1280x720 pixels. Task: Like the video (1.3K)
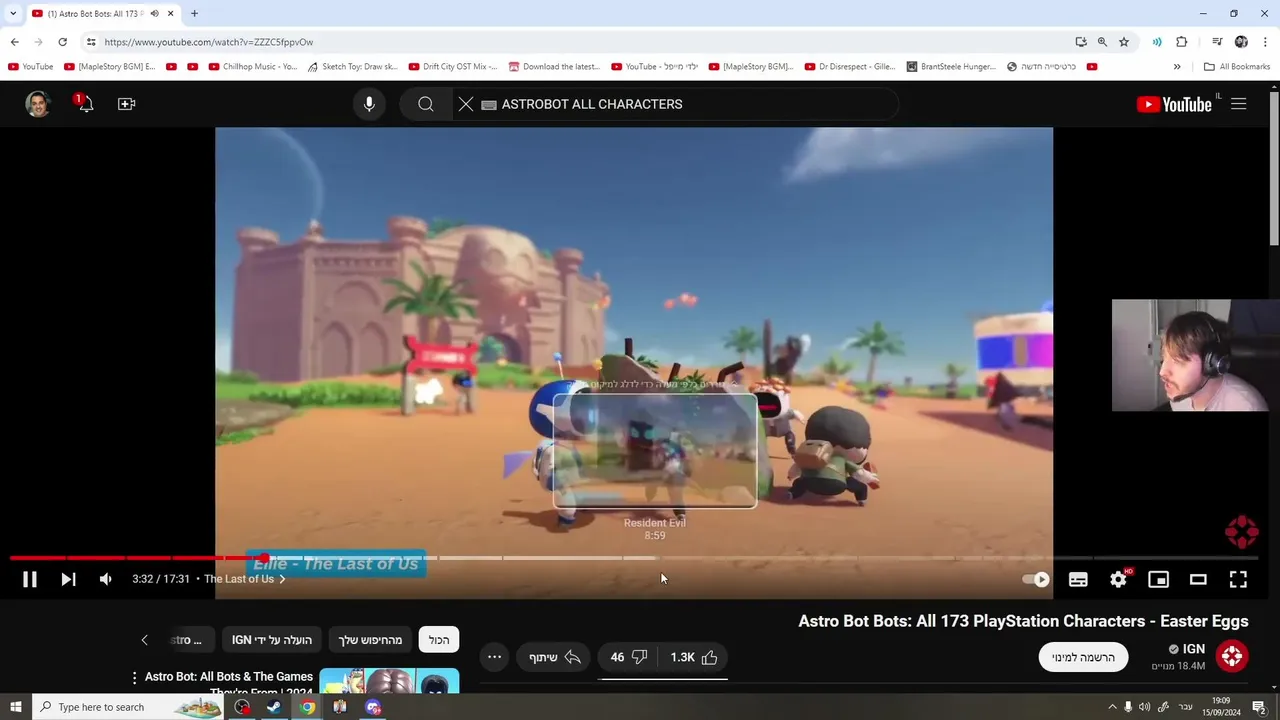[x=694, y=657]
